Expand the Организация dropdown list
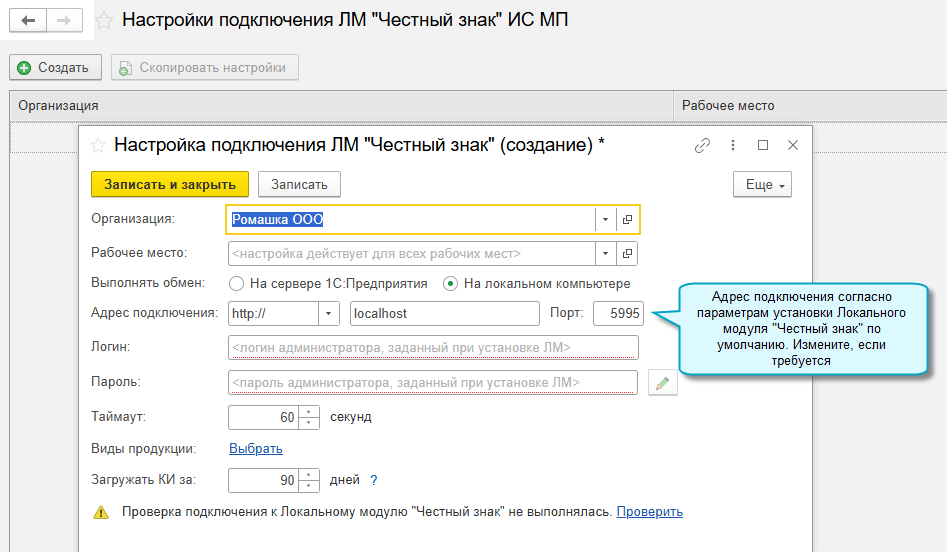The image size is (947, 552). point(606,219)
